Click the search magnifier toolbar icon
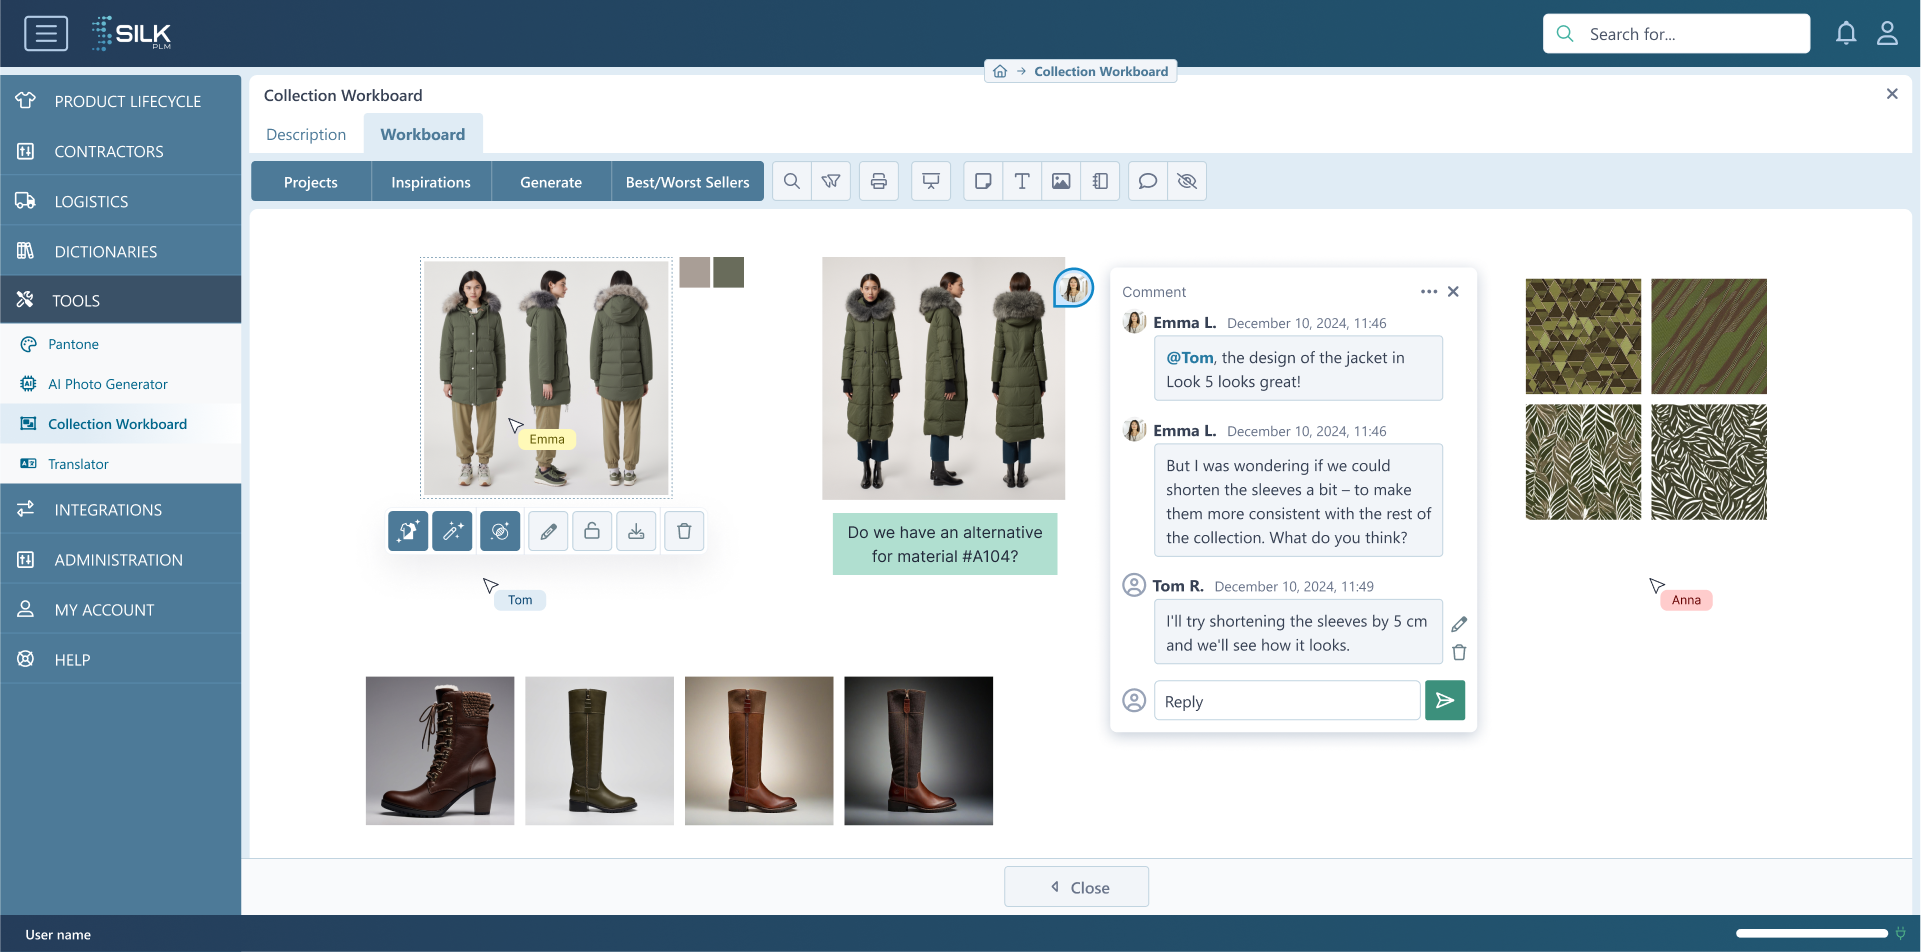1921x952 pixels. [x=791, y=181]
